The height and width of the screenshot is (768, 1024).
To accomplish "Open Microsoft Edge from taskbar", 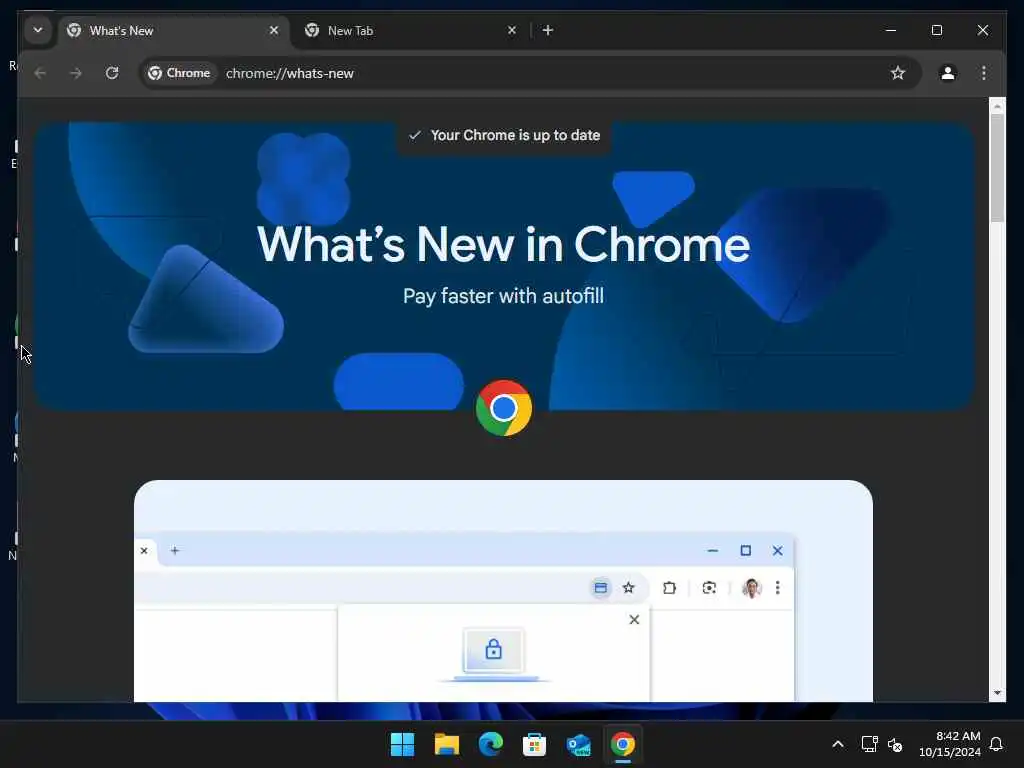I will [490, 744].
